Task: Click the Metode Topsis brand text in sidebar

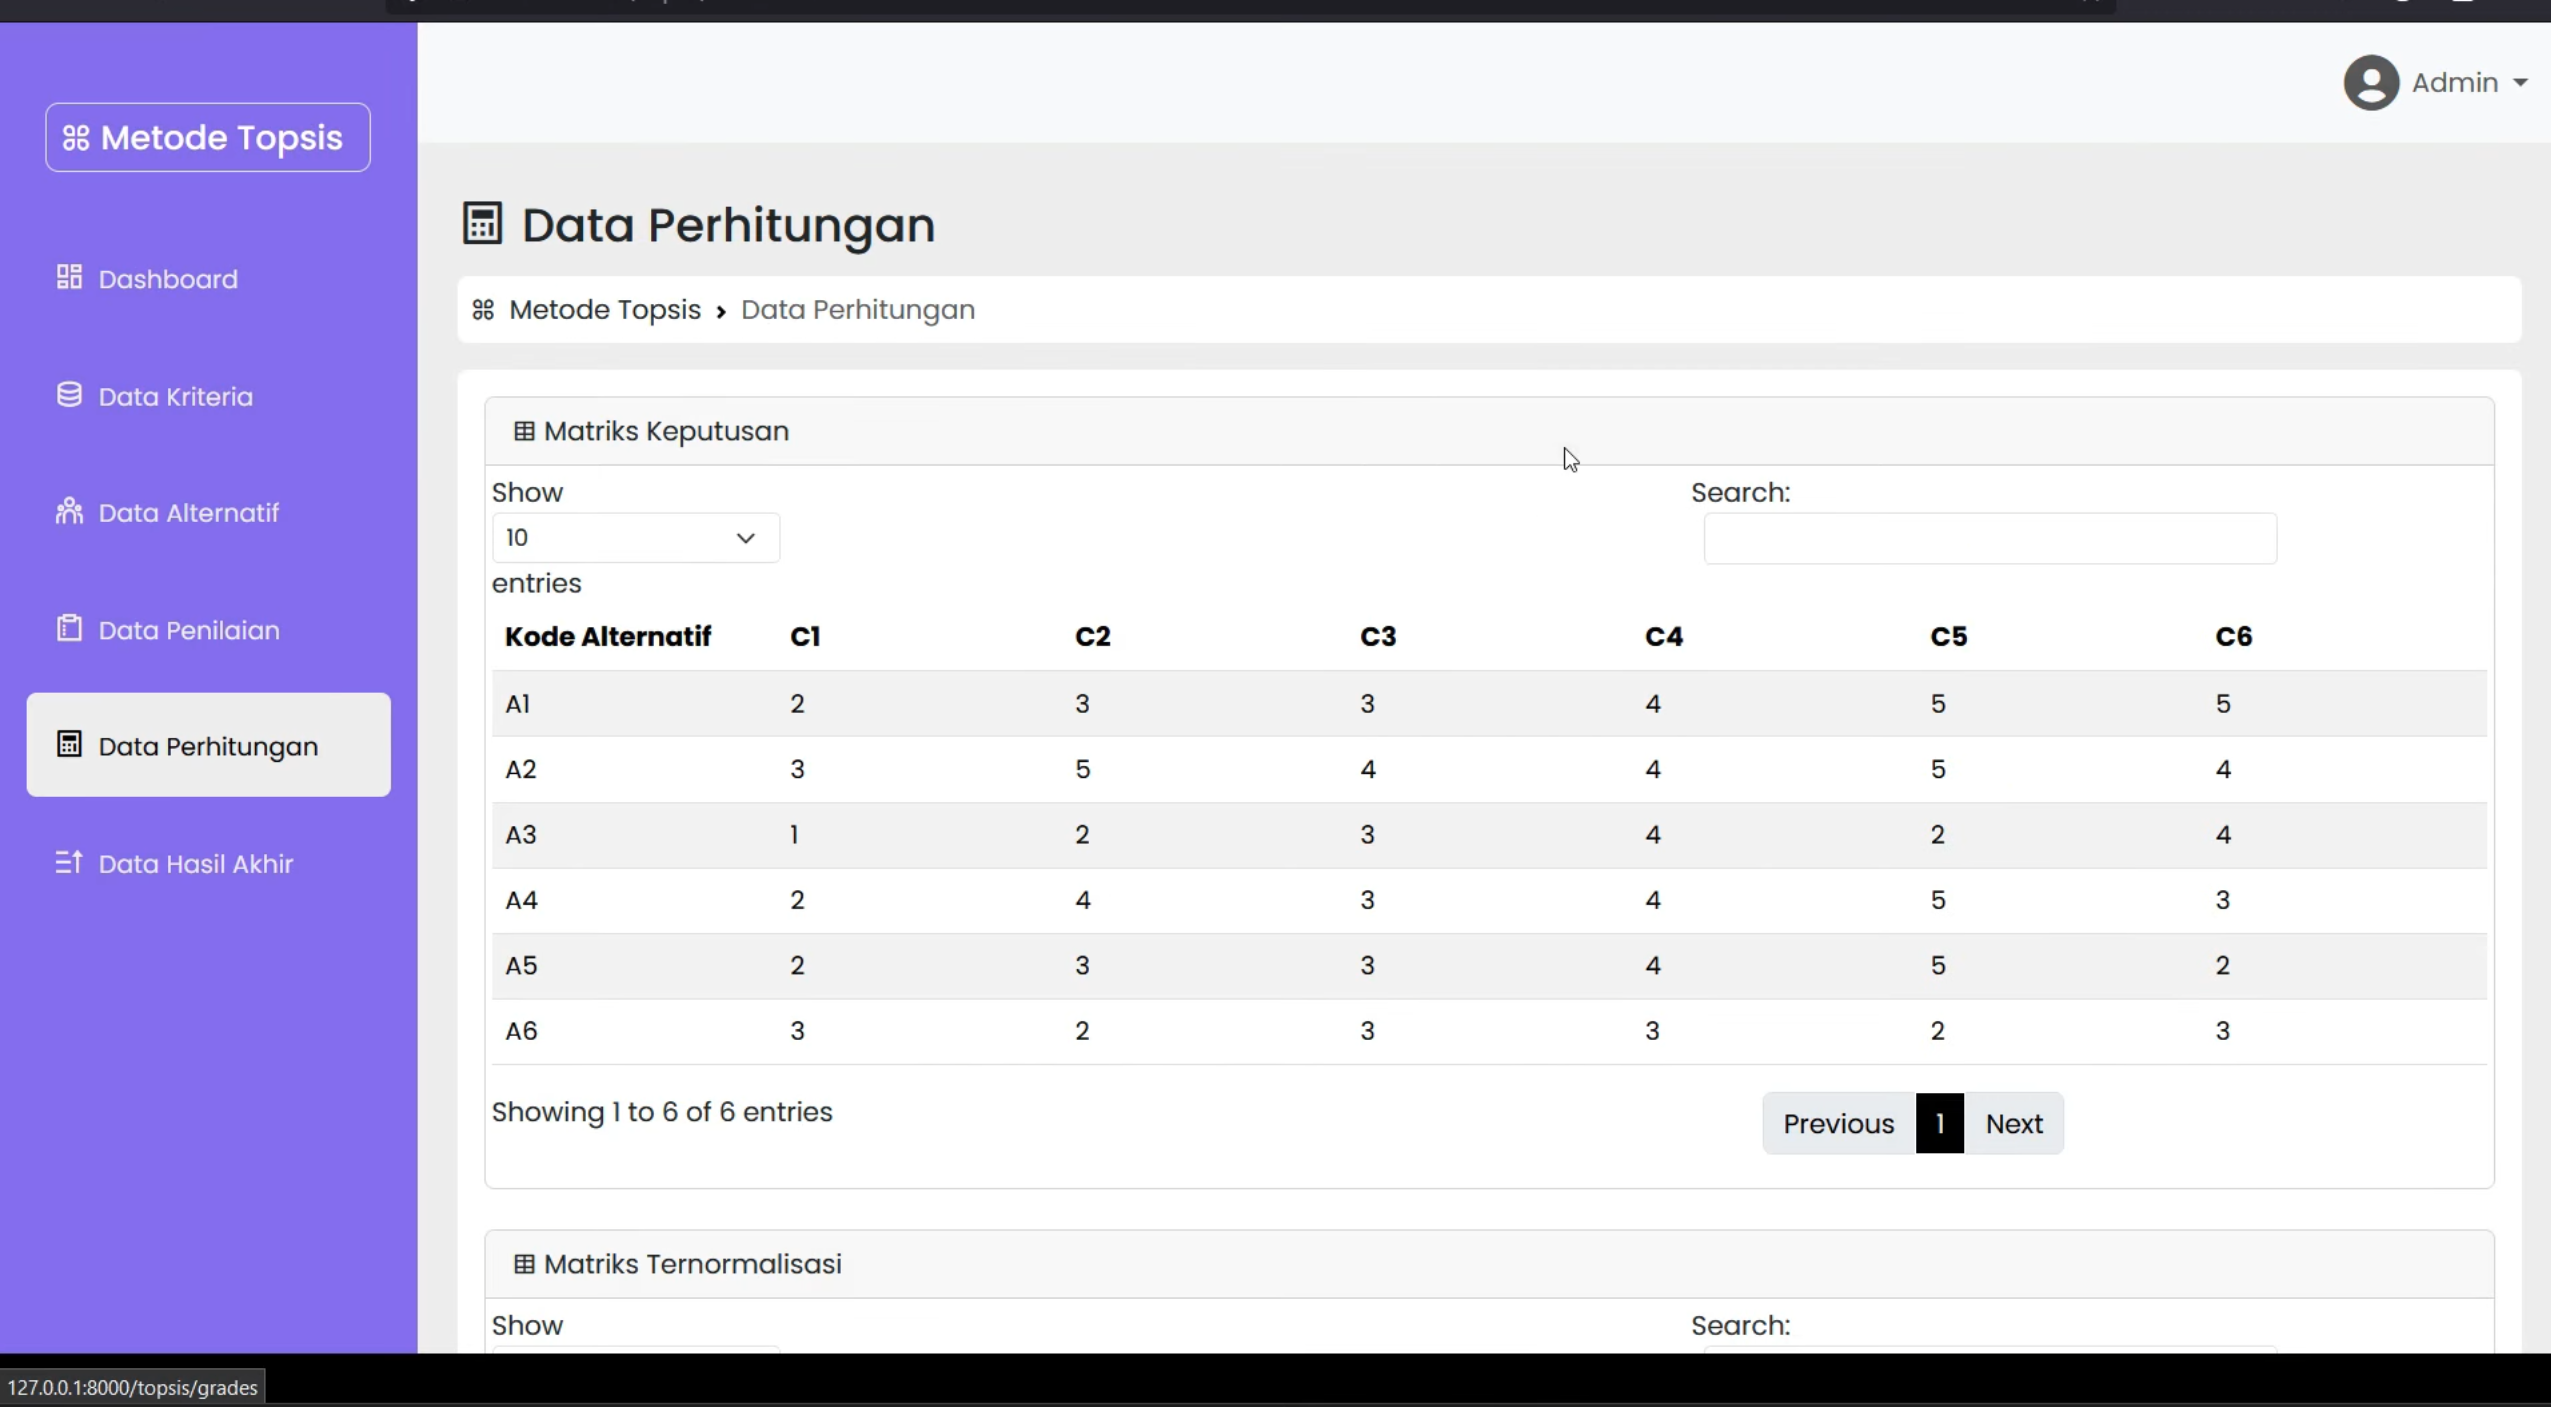Action: [221, 138]
